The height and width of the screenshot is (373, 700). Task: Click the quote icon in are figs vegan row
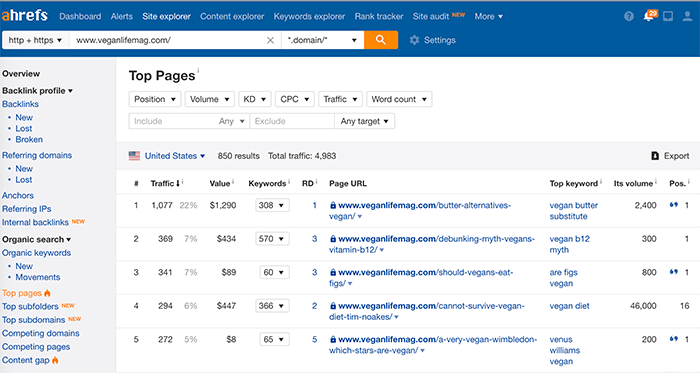[x=674, y=272]
